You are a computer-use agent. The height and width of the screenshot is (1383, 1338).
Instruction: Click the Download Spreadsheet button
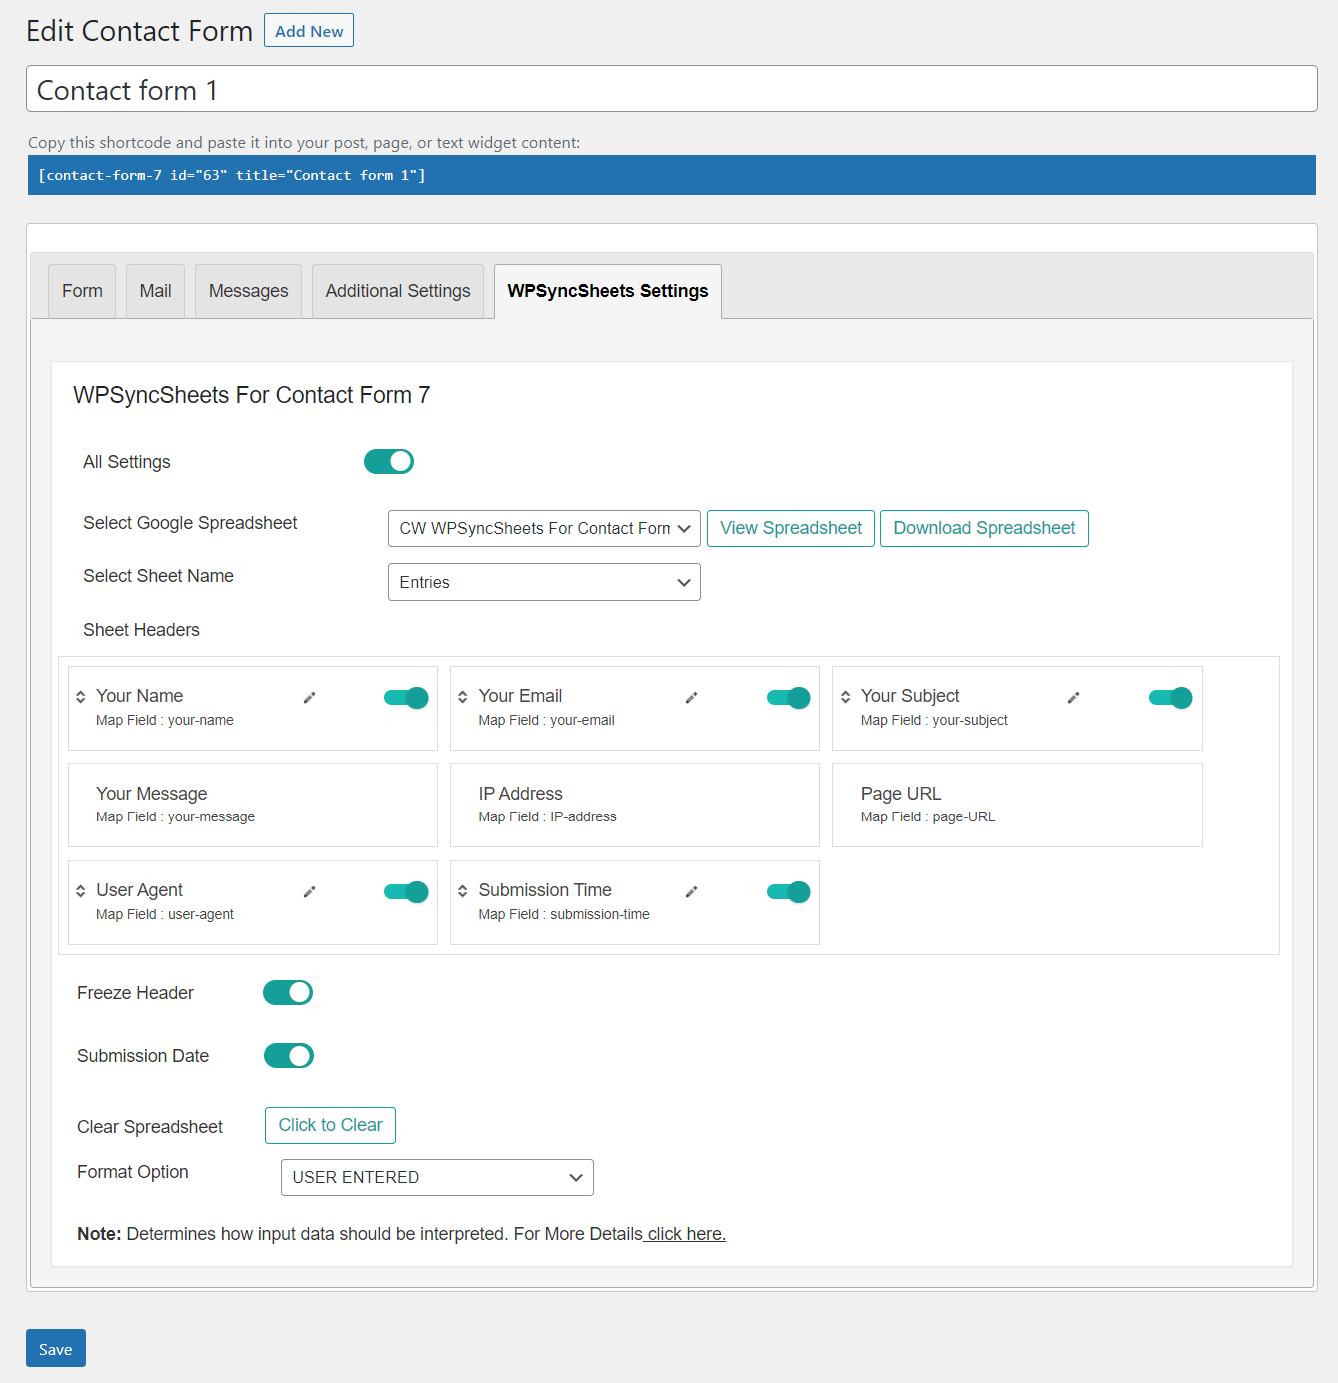[983, 528]
